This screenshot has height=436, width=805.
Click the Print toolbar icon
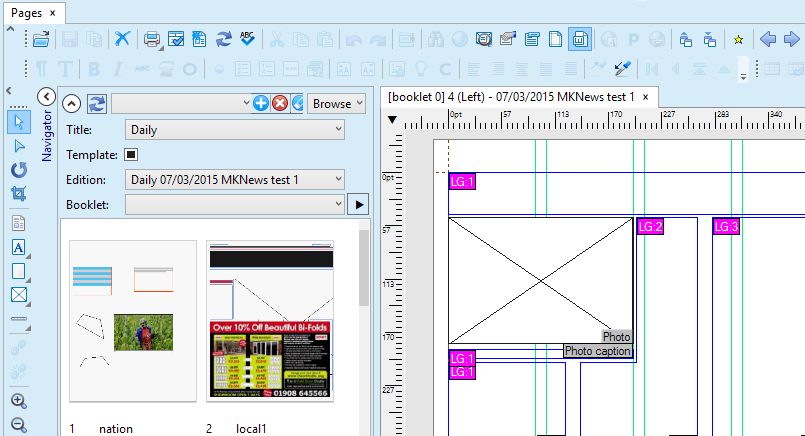click(x=152, y=39)
